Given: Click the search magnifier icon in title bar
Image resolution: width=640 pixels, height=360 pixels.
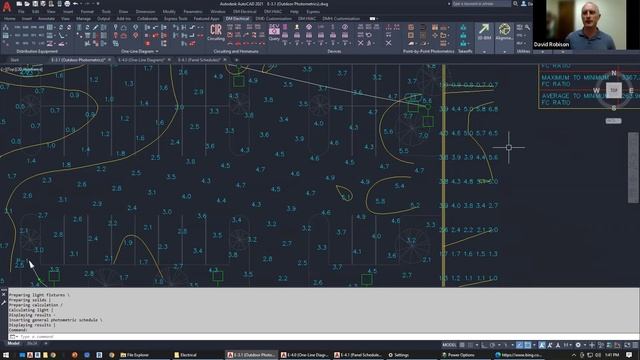Looking at the screenshot, I should [516, 4].
